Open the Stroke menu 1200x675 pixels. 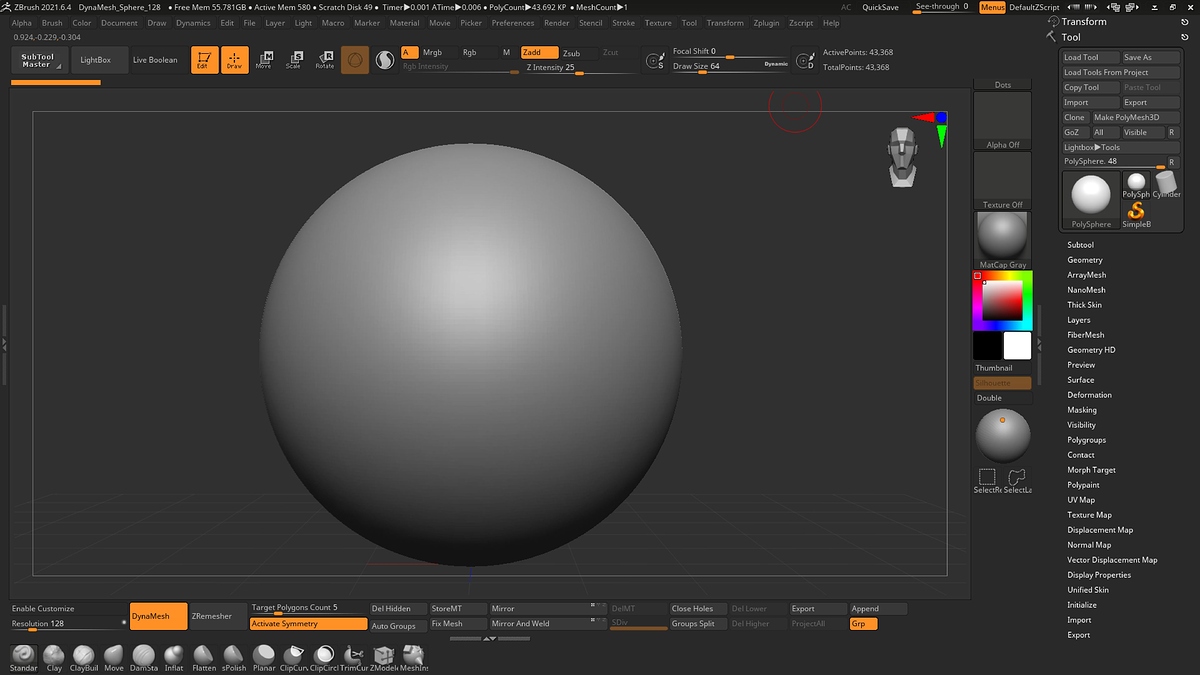pos(623,23)
